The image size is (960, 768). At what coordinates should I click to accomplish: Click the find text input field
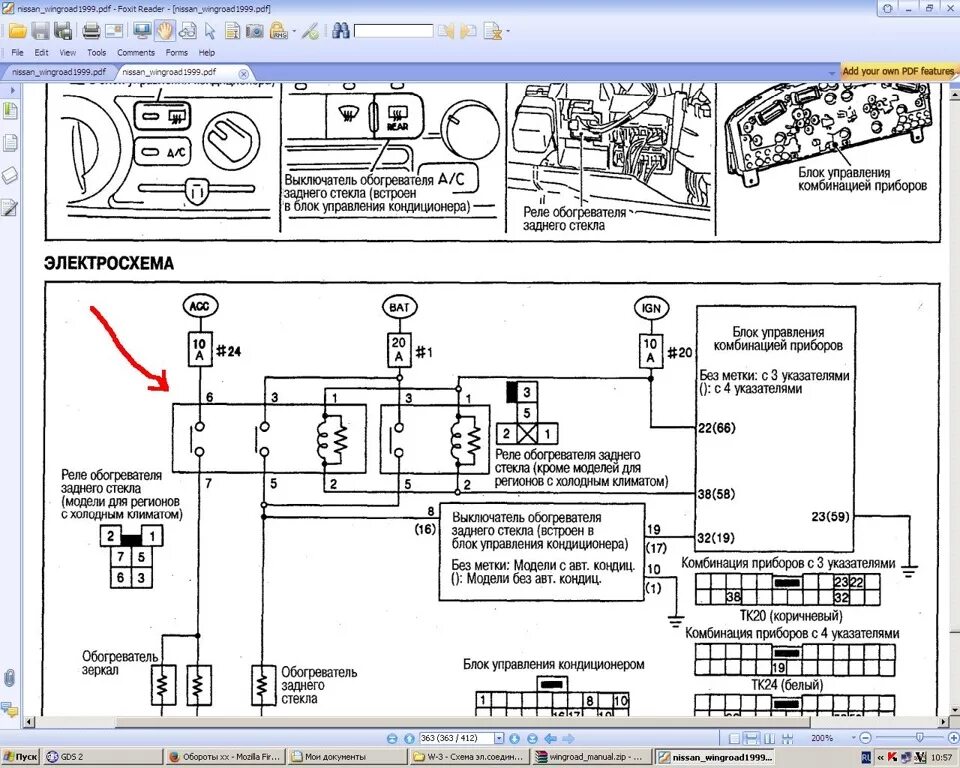click(x=393, y=31)
